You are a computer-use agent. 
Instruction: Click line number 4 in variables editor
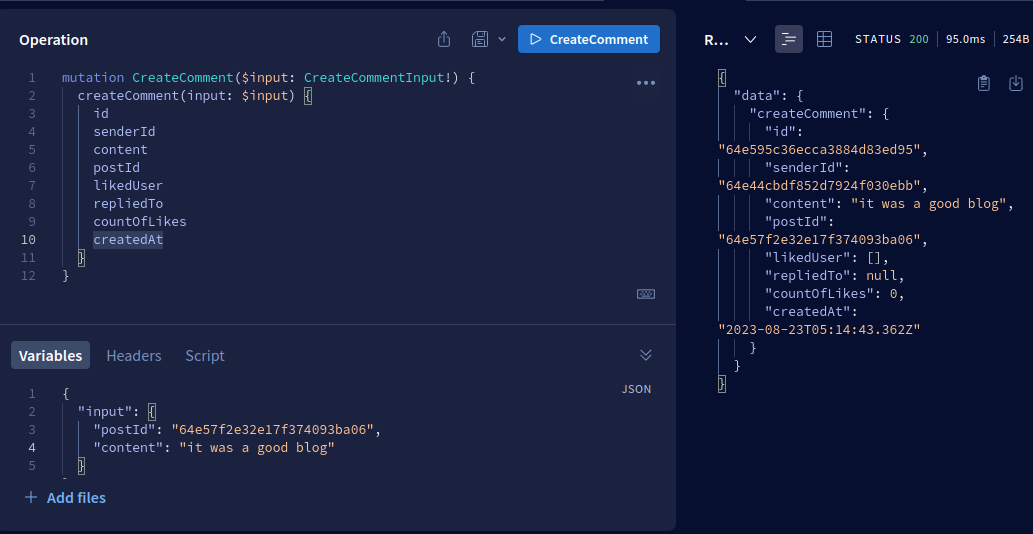32,448
